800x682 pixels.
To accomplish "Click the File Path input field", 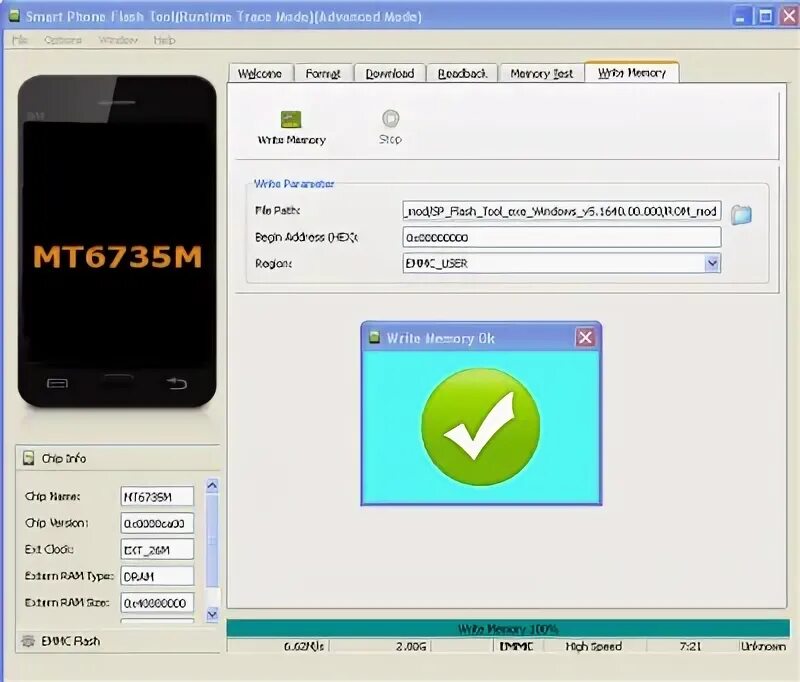I will pyautogui.click(x=561, y=211).
